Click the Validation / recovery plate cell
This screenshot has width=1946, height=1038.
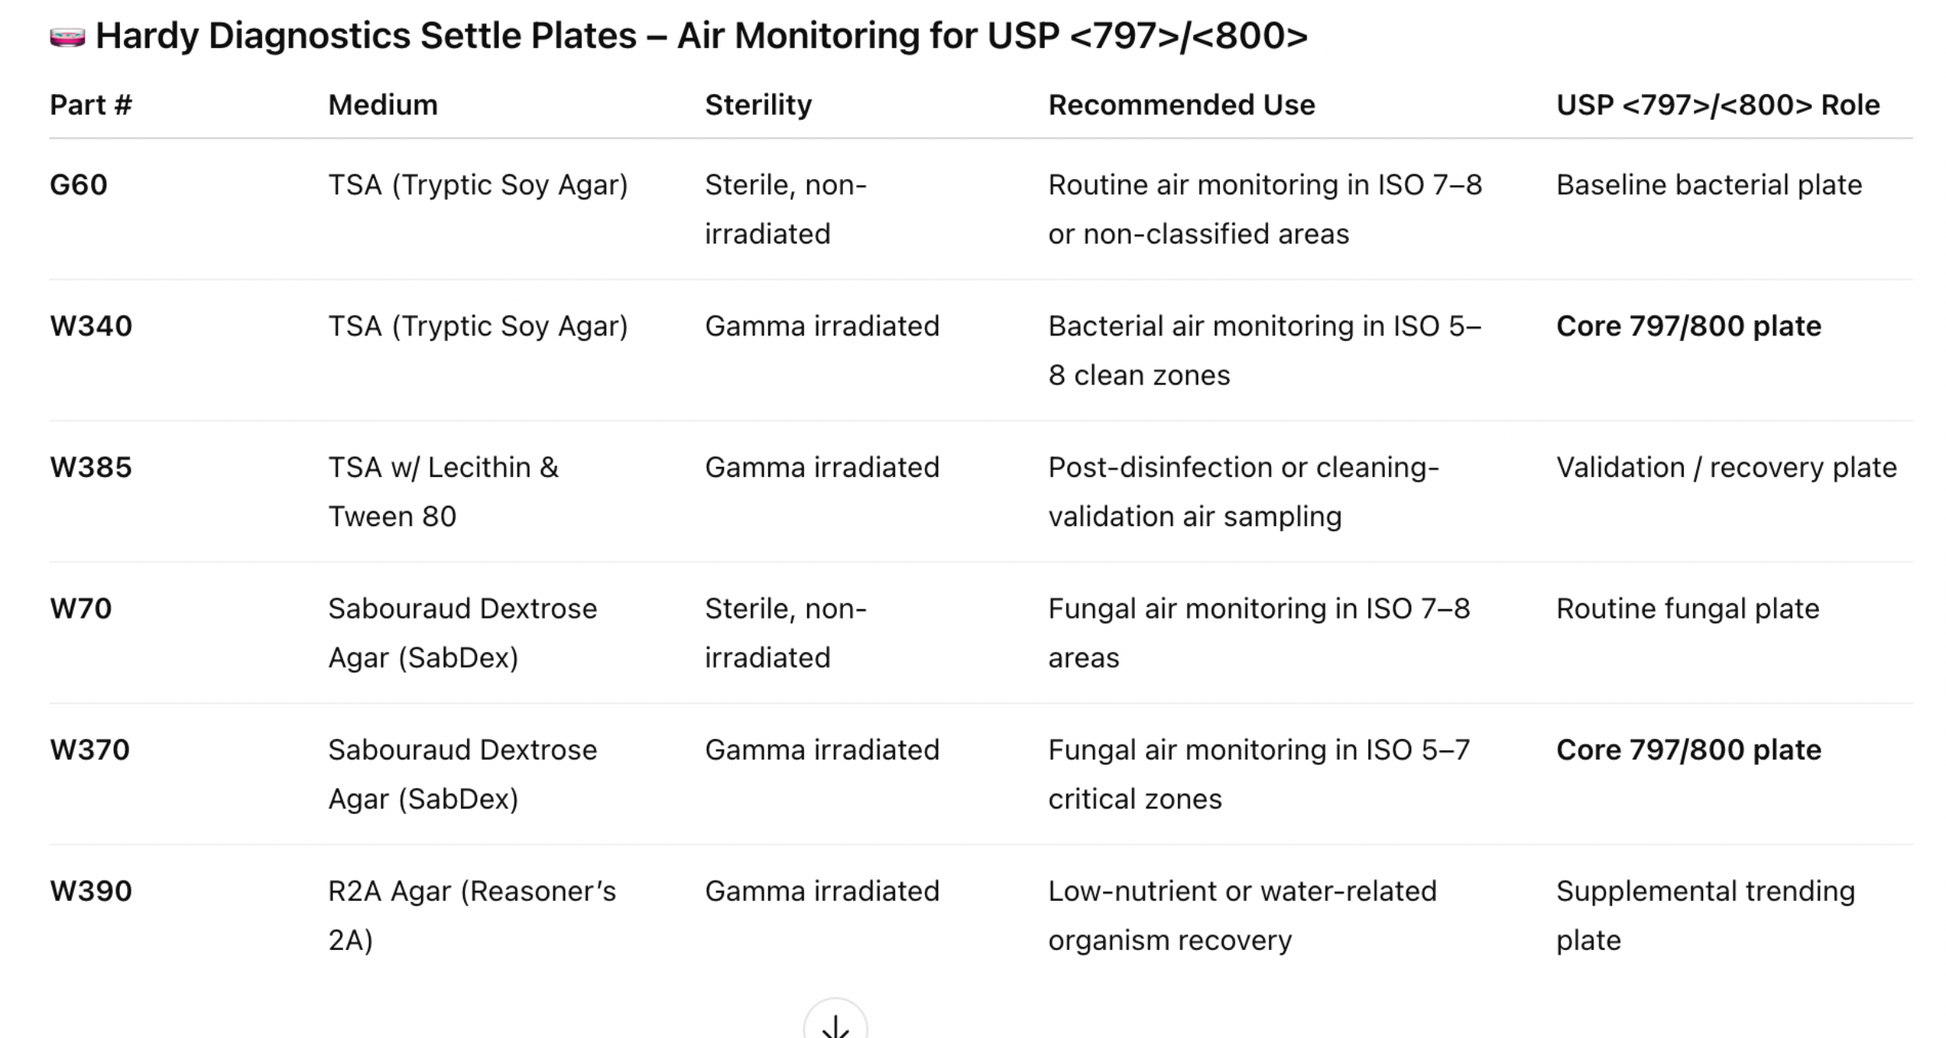point(1725,467)
